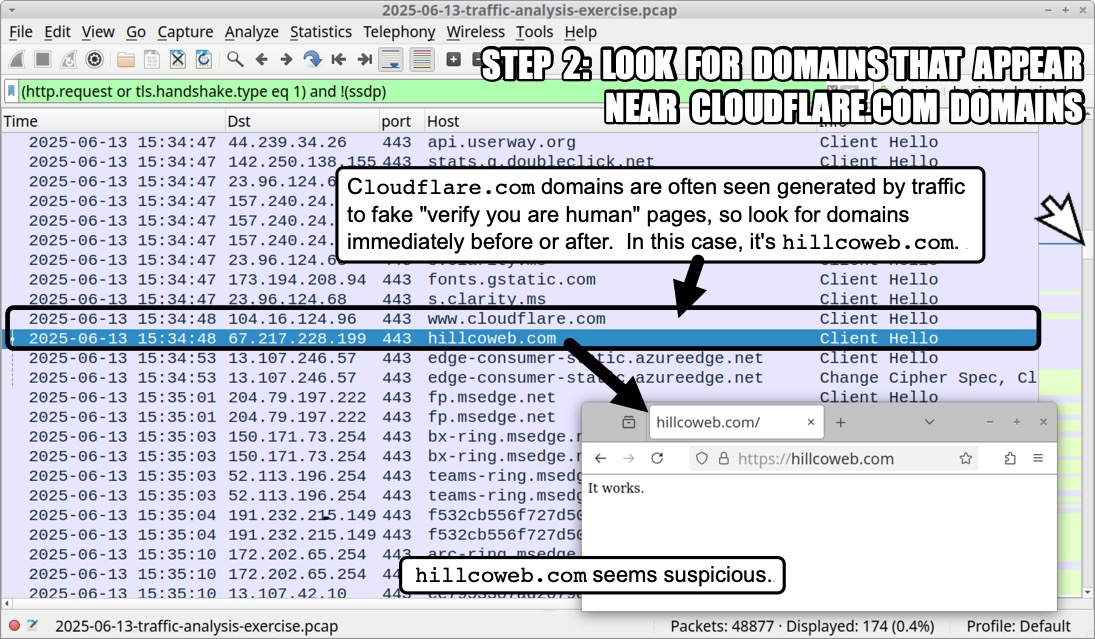Image resolution: width=1095 pixels, height=639 pixels.
Task: Close the hillcoweb.com/ browser tab
Action: (811, 422)
